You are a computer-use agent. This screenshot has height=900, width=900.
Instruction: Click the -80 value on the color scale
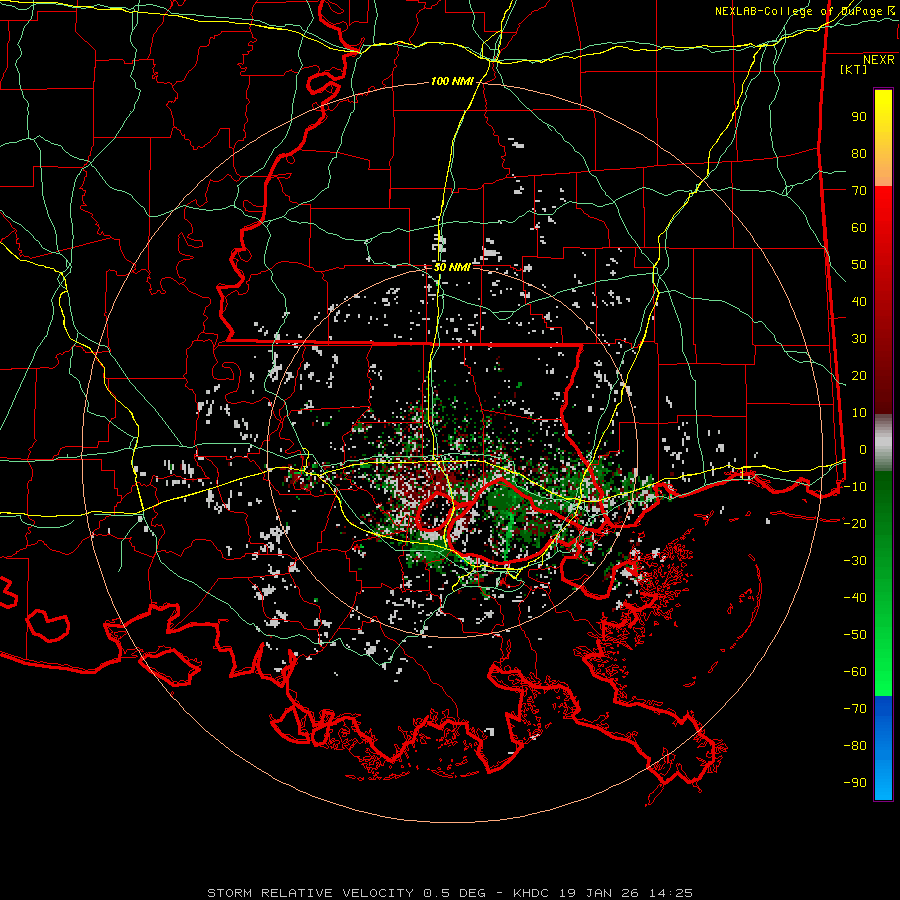[x=855, y=746]
